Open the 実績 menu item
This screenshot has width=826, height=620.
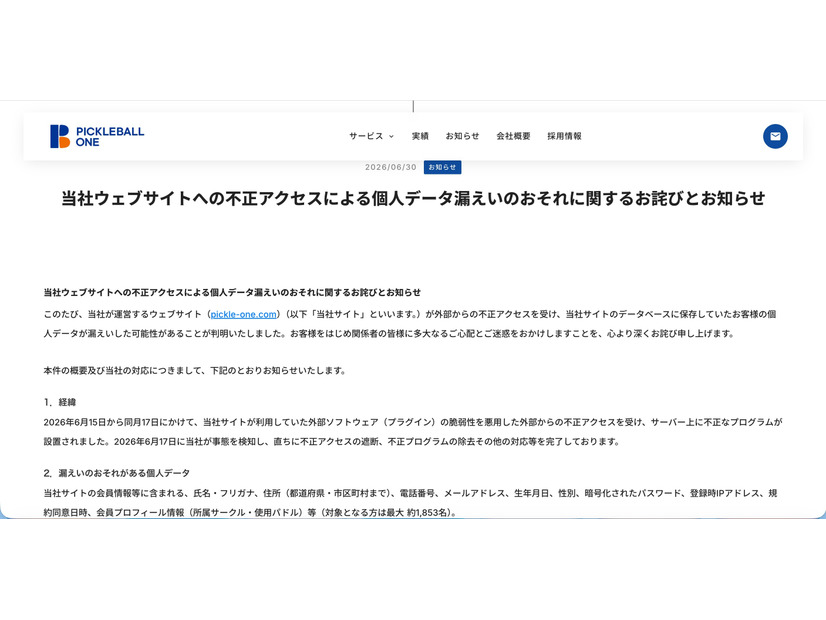coord(420,136)
